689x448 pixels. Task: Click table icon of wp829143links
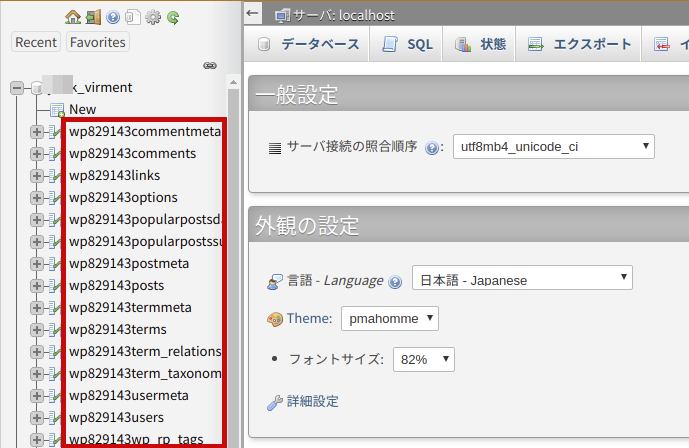pyautogui.click(x=54, y=175)
